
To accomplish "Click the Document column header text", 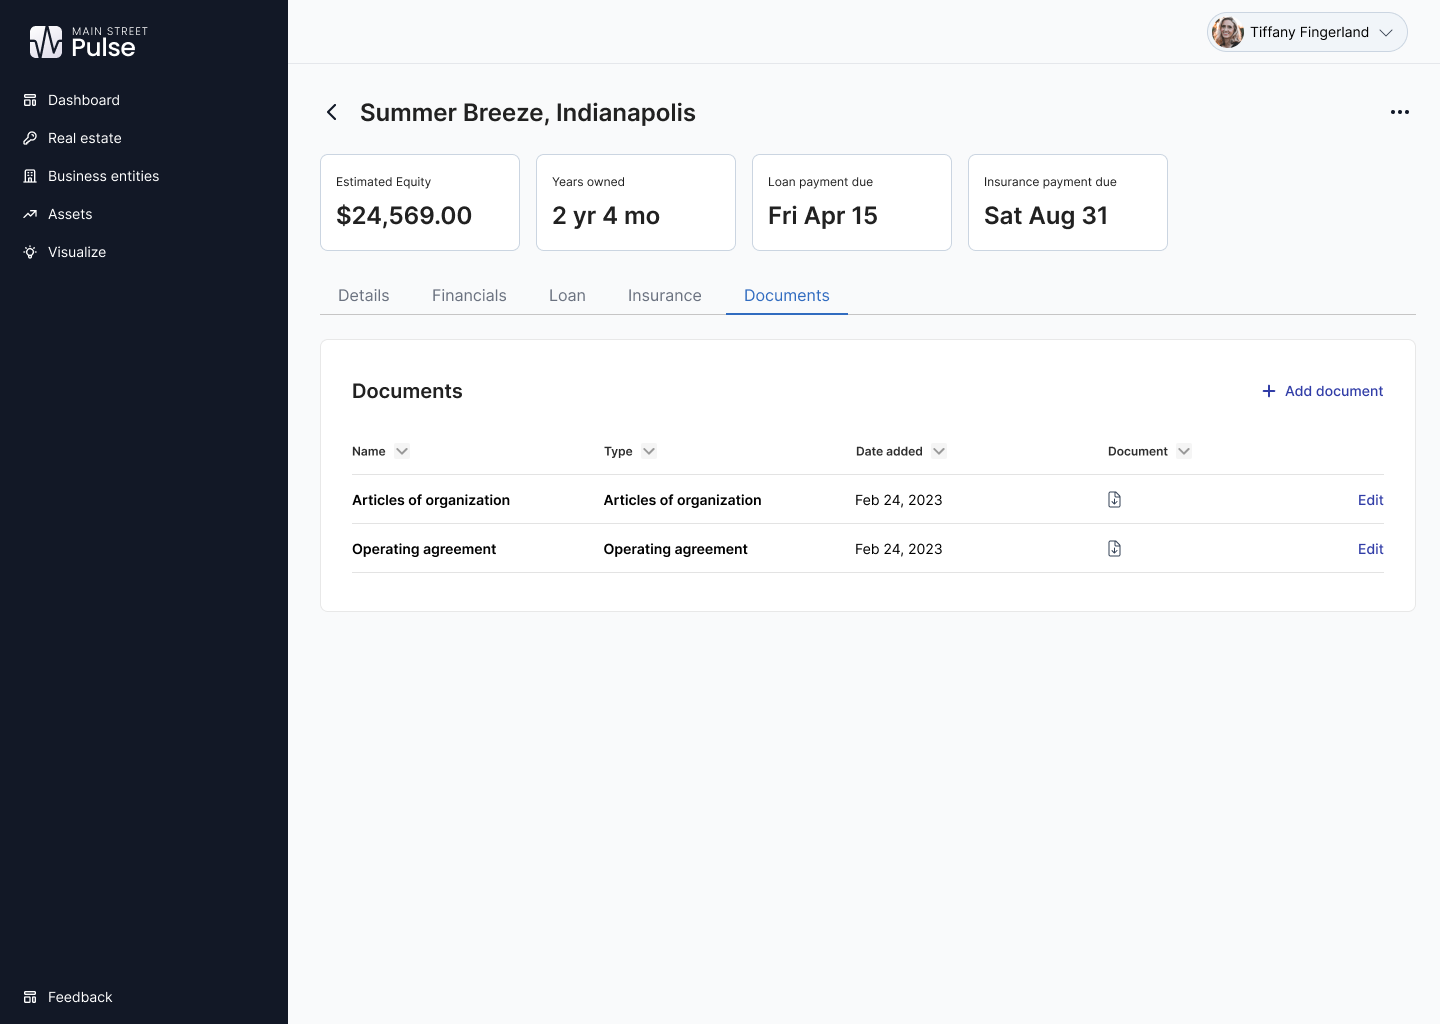I will click(1138, 451).
